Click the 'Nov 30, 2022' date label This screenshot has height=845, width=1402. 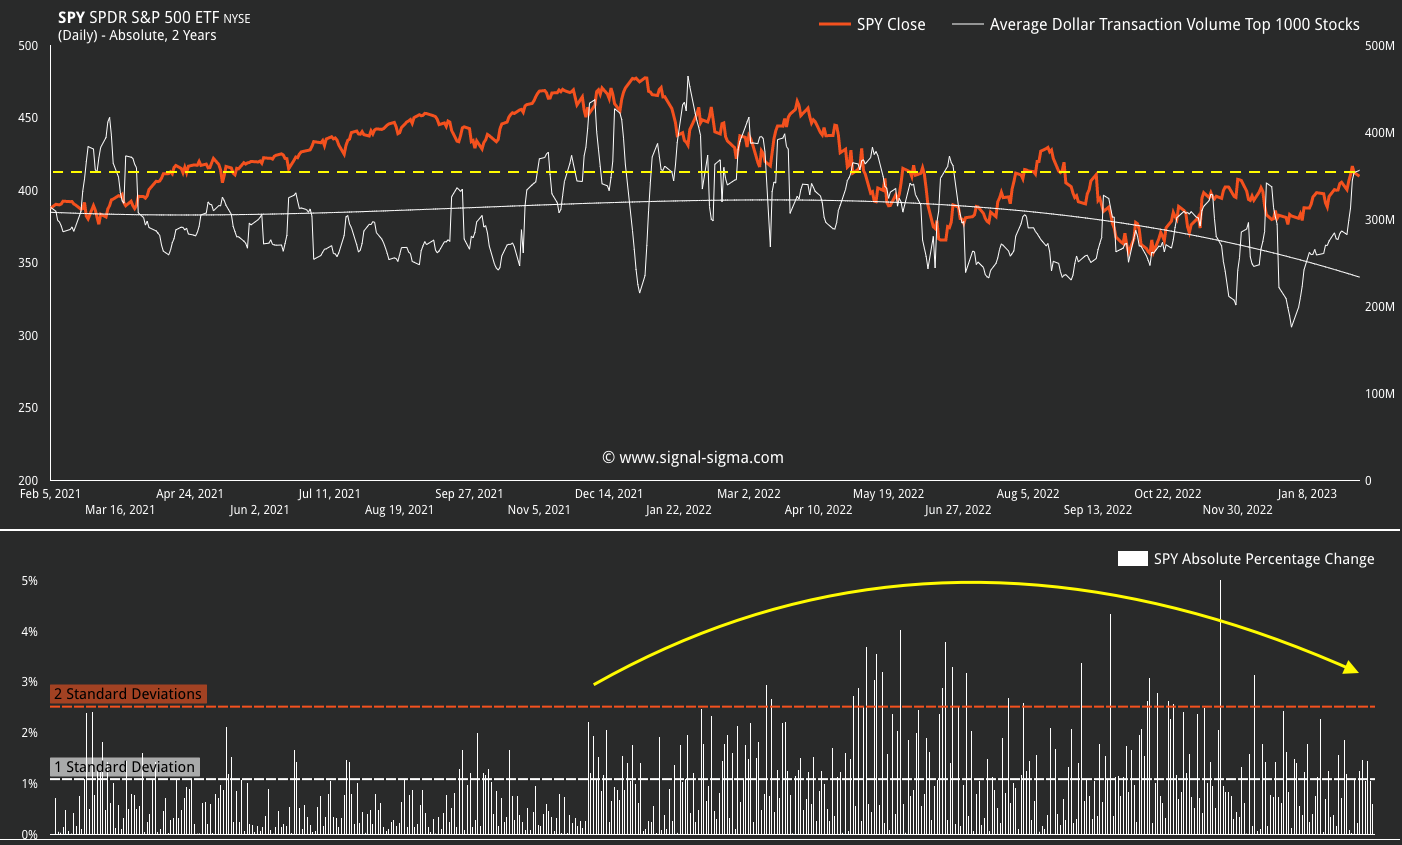[x=1238, y=510]
